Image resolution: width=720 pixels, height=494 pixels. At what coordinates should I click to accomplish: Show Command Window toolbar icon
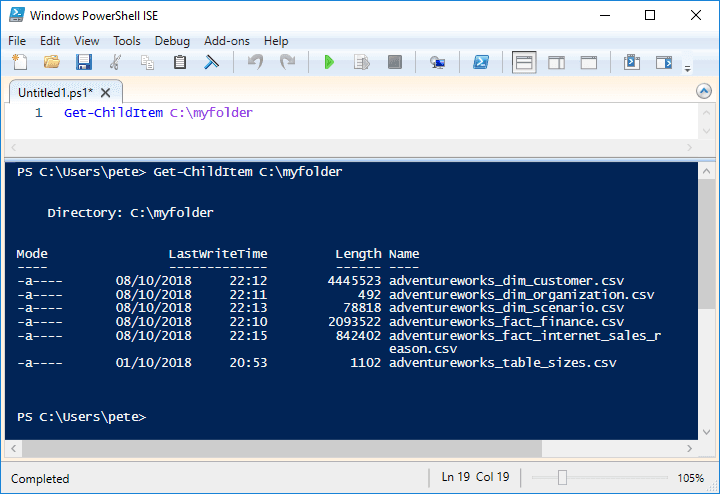[632, 62]
